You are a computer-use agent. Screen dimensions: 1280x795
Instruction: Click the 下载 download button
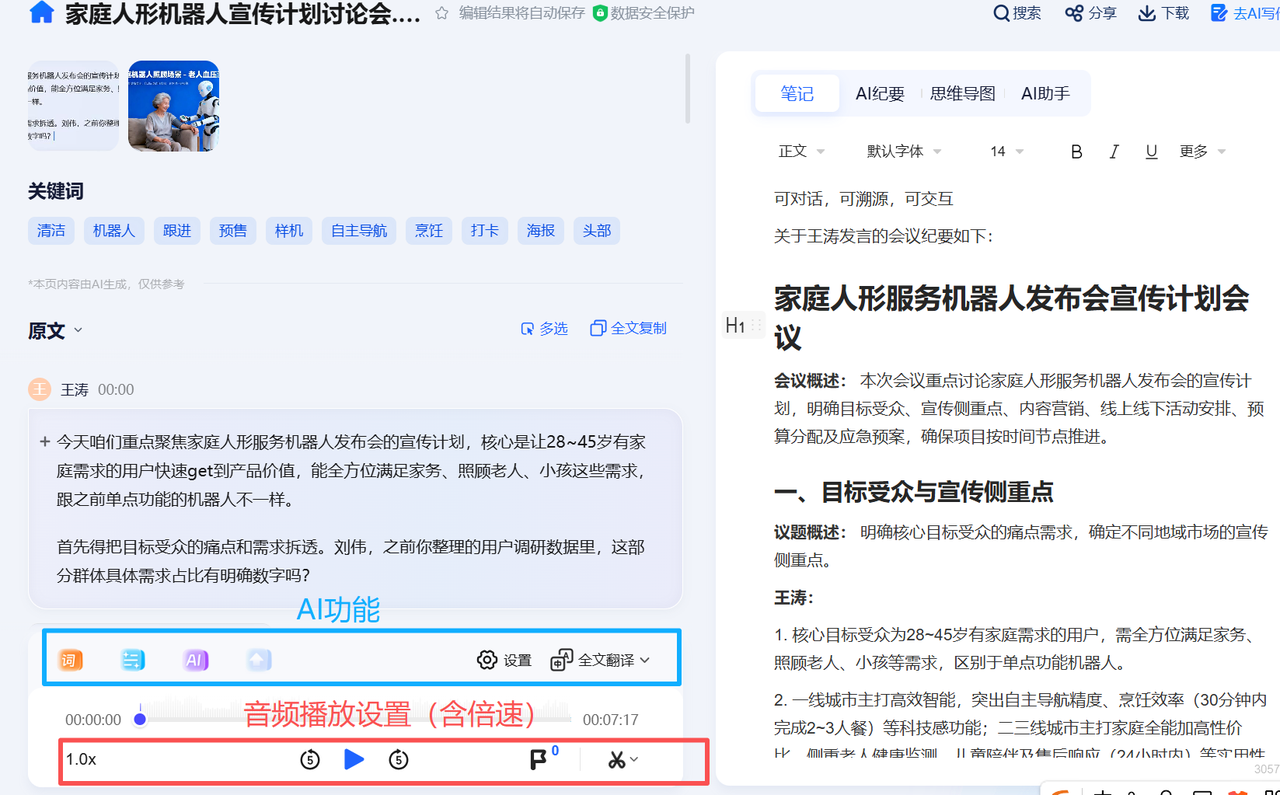(x=1164, y=13)
